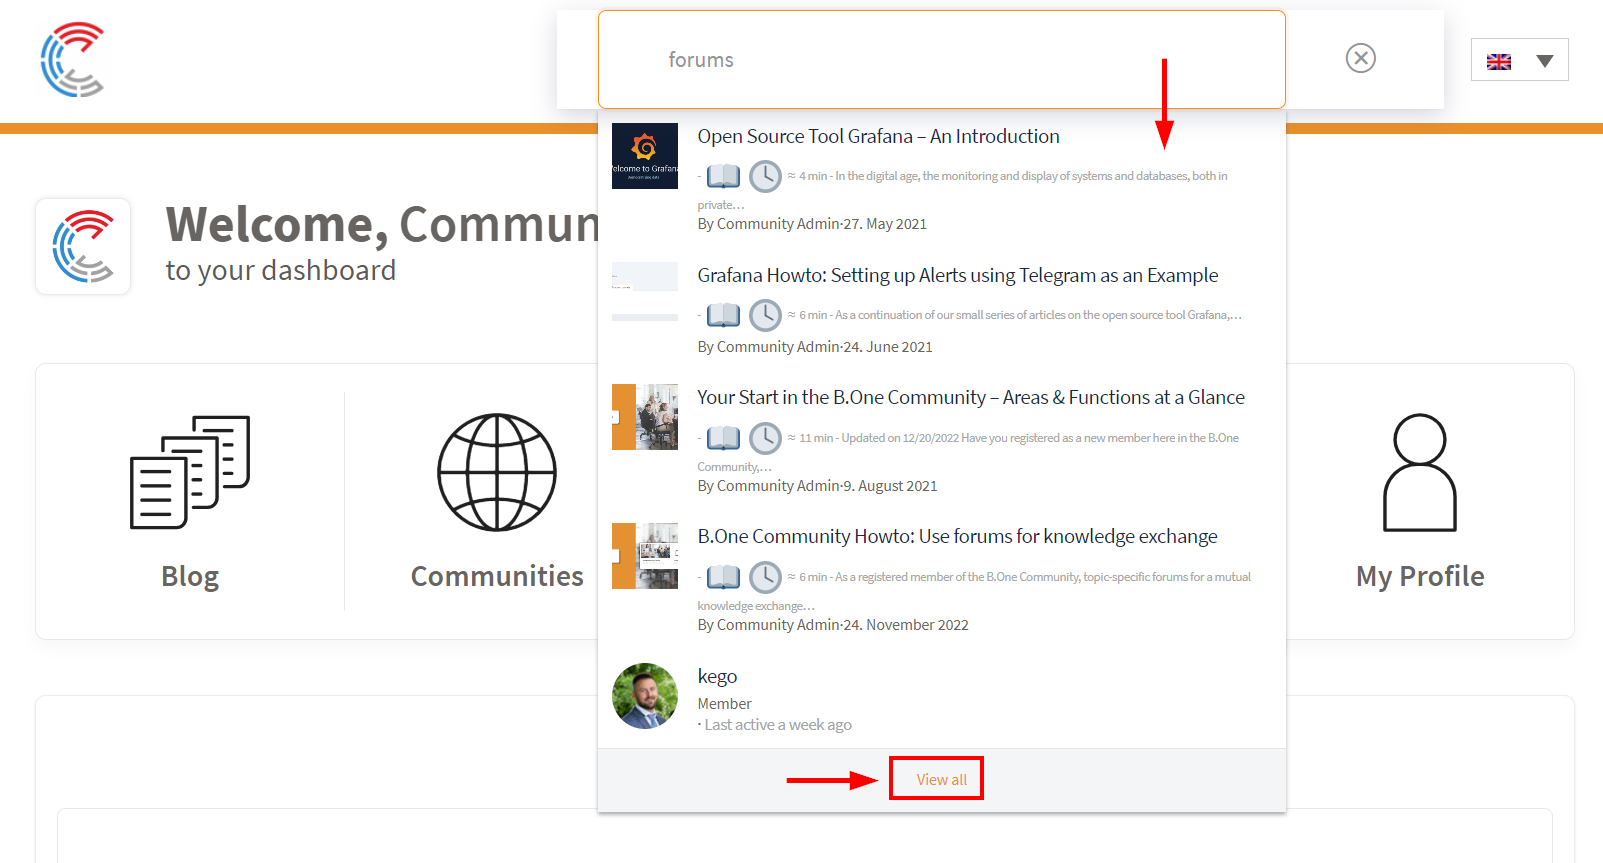
Task: Click 'Last active a week ago' text
Action: (778, 725)
